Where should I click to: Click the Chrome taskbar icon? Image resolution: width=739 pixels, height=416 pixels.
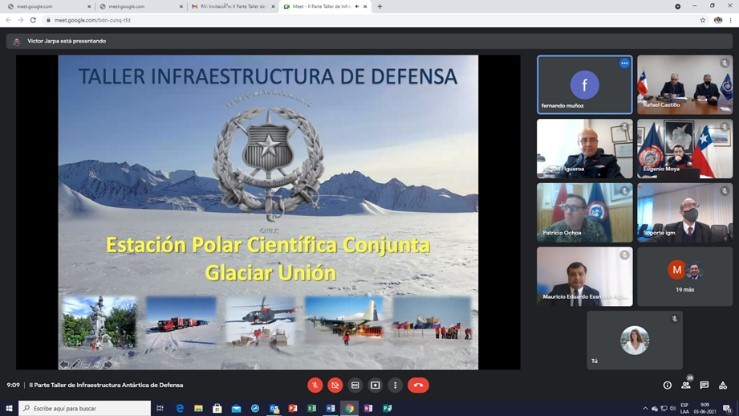(x=349, y=408)
